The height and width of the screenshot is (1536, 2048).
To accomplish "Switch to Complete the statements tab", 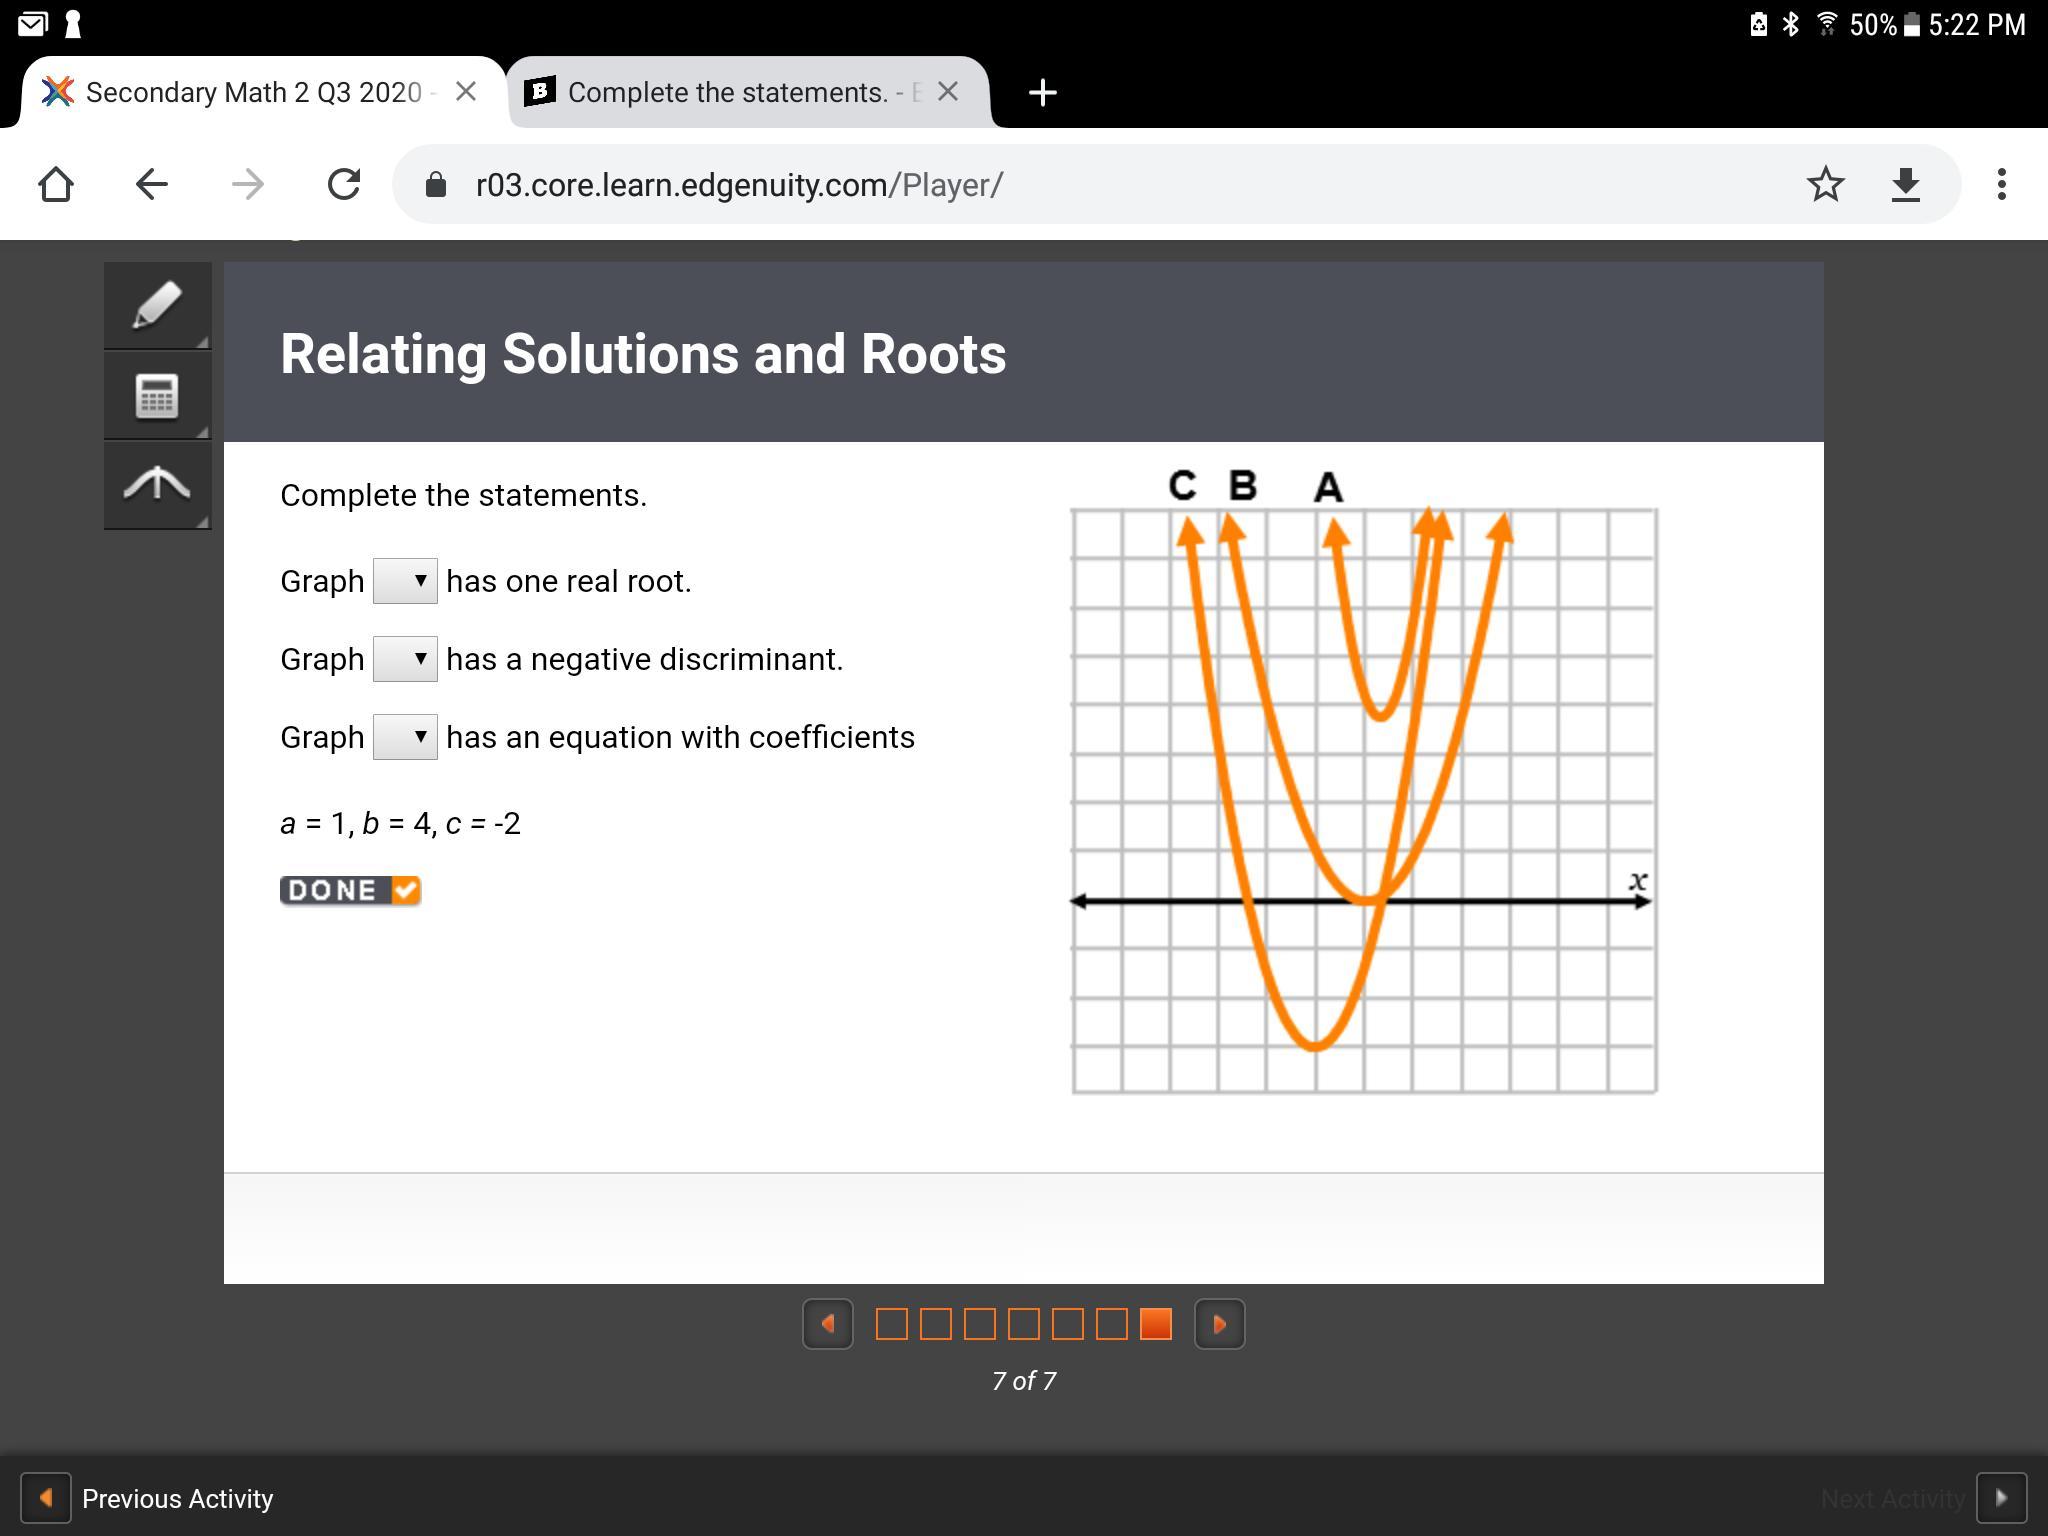I will (x=727, y=92).
